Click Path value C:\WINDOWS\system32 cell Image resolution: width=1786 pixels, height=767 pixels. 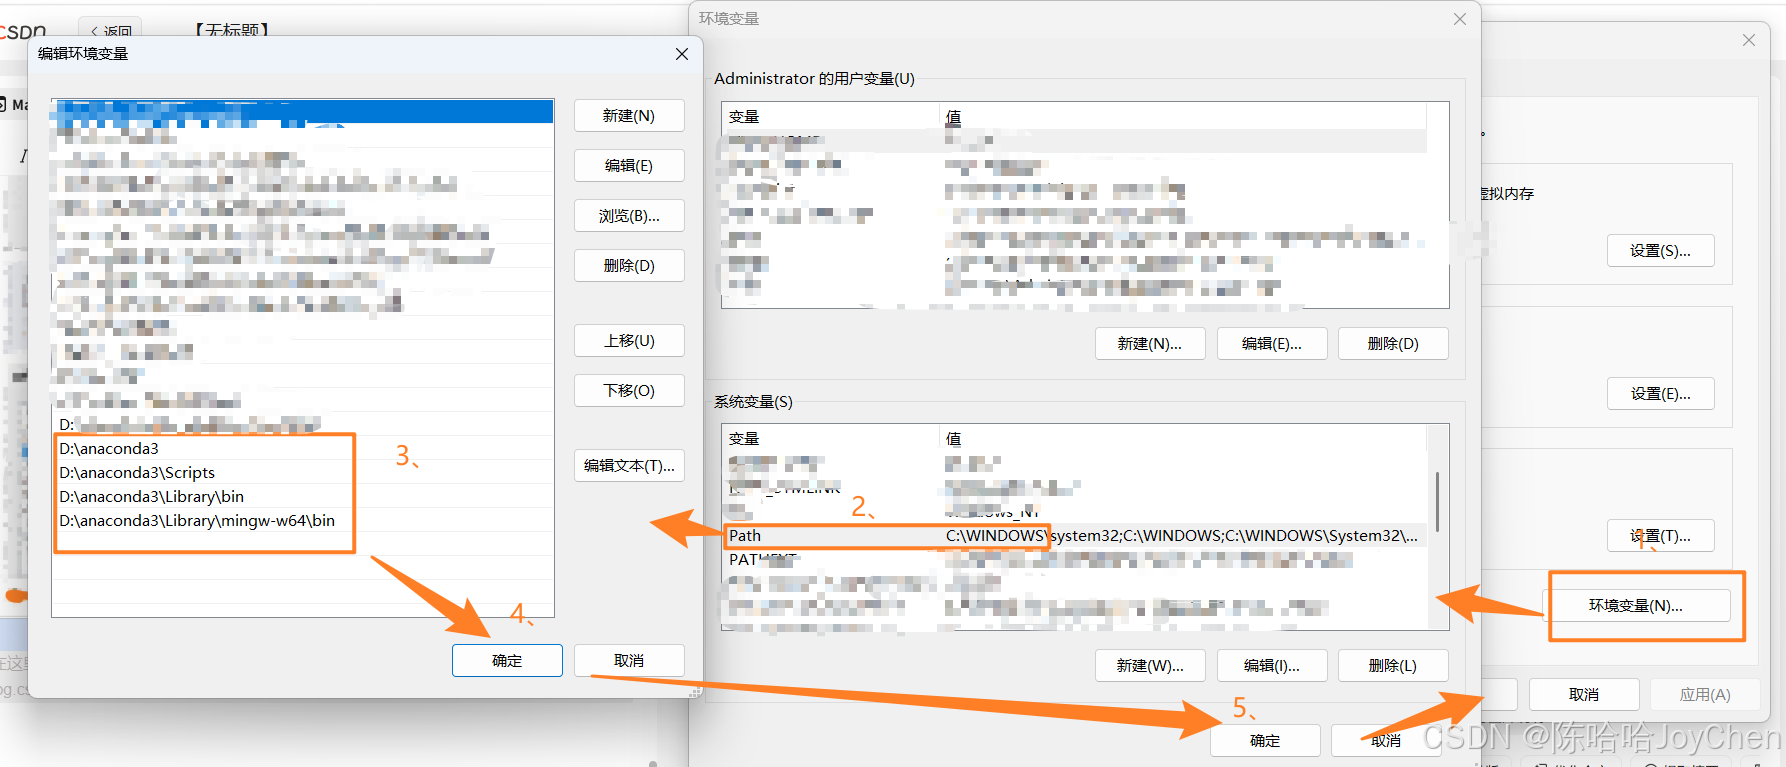1182,536
